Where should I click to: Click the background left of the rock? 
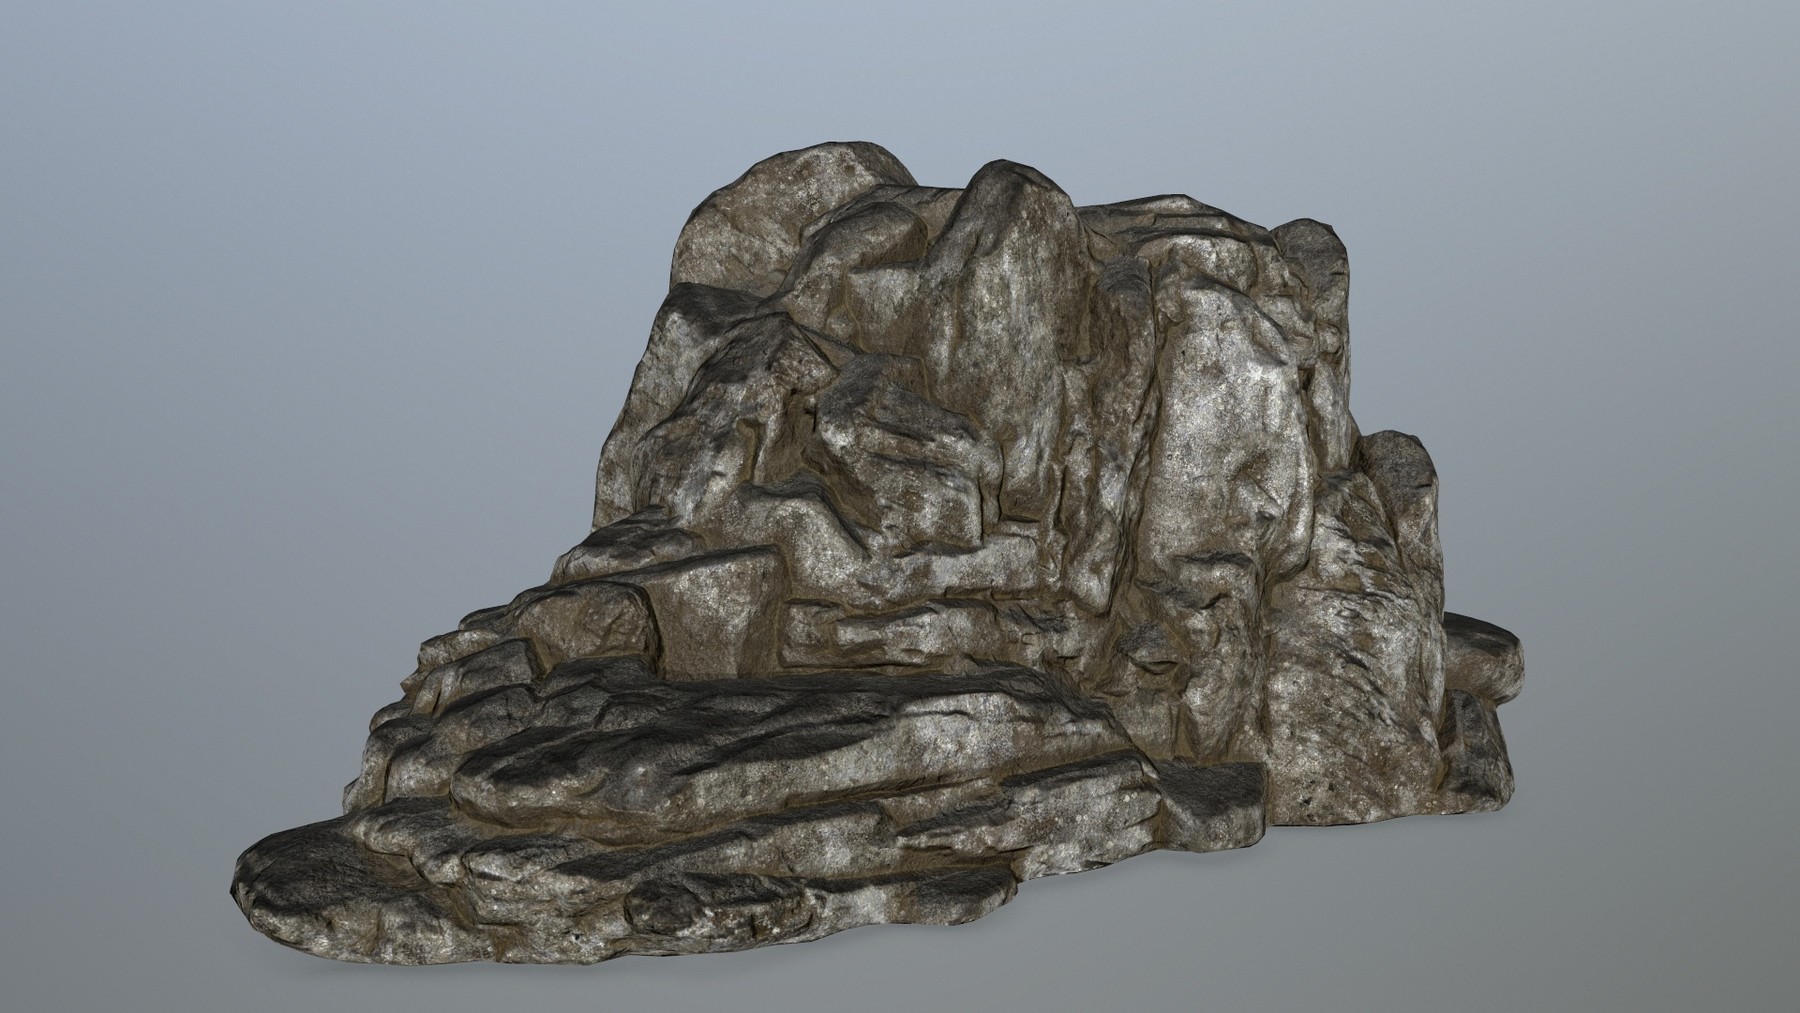(x=200, y=500)
